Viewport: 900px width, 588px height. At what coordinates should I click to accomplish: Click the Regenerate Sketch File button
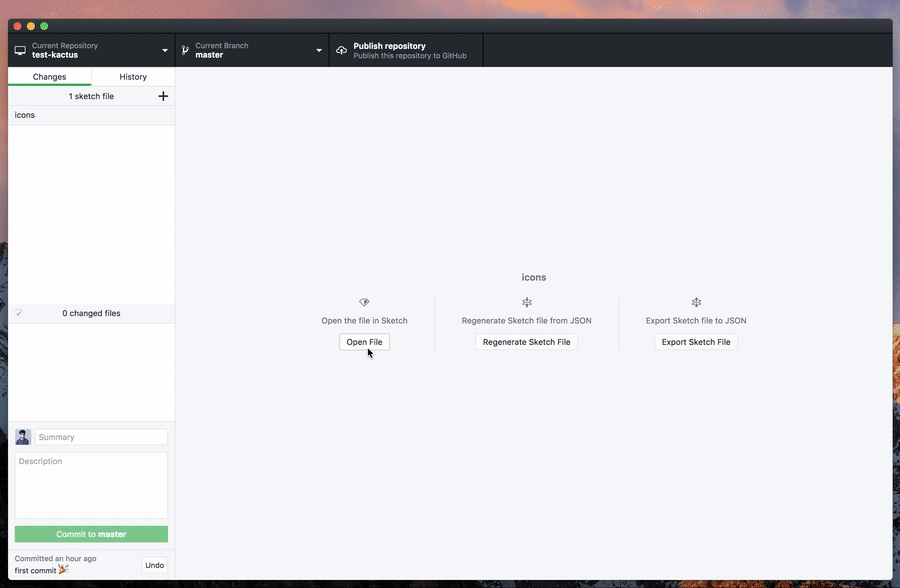pyautogui.click(x=526, y=342)
